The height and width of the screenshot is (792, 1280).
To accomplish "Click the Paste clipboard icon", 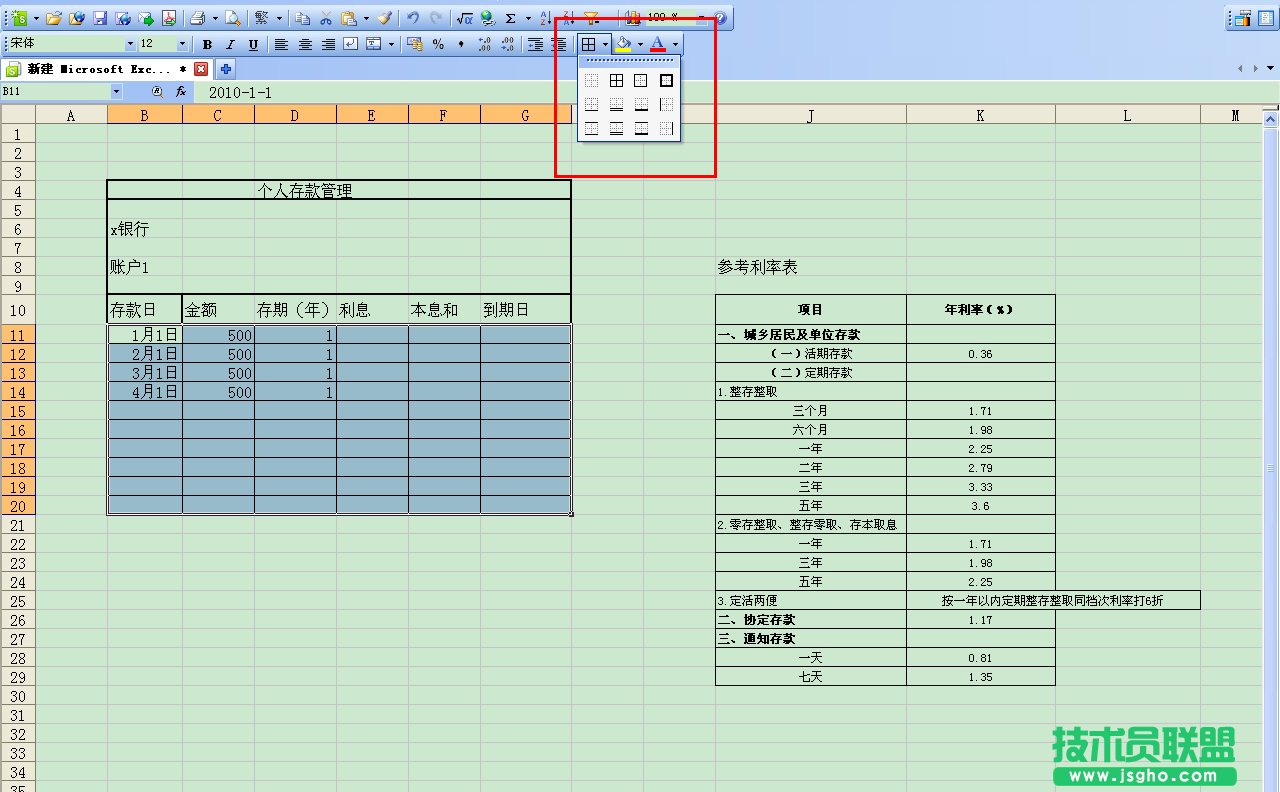I will pyautogui.click(x=349, y=17).
